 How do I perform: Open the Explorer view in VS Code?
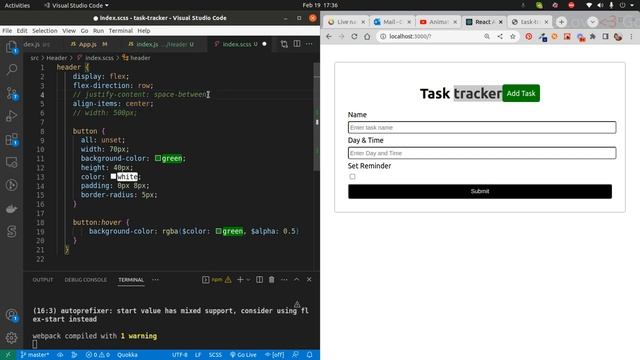11,47
